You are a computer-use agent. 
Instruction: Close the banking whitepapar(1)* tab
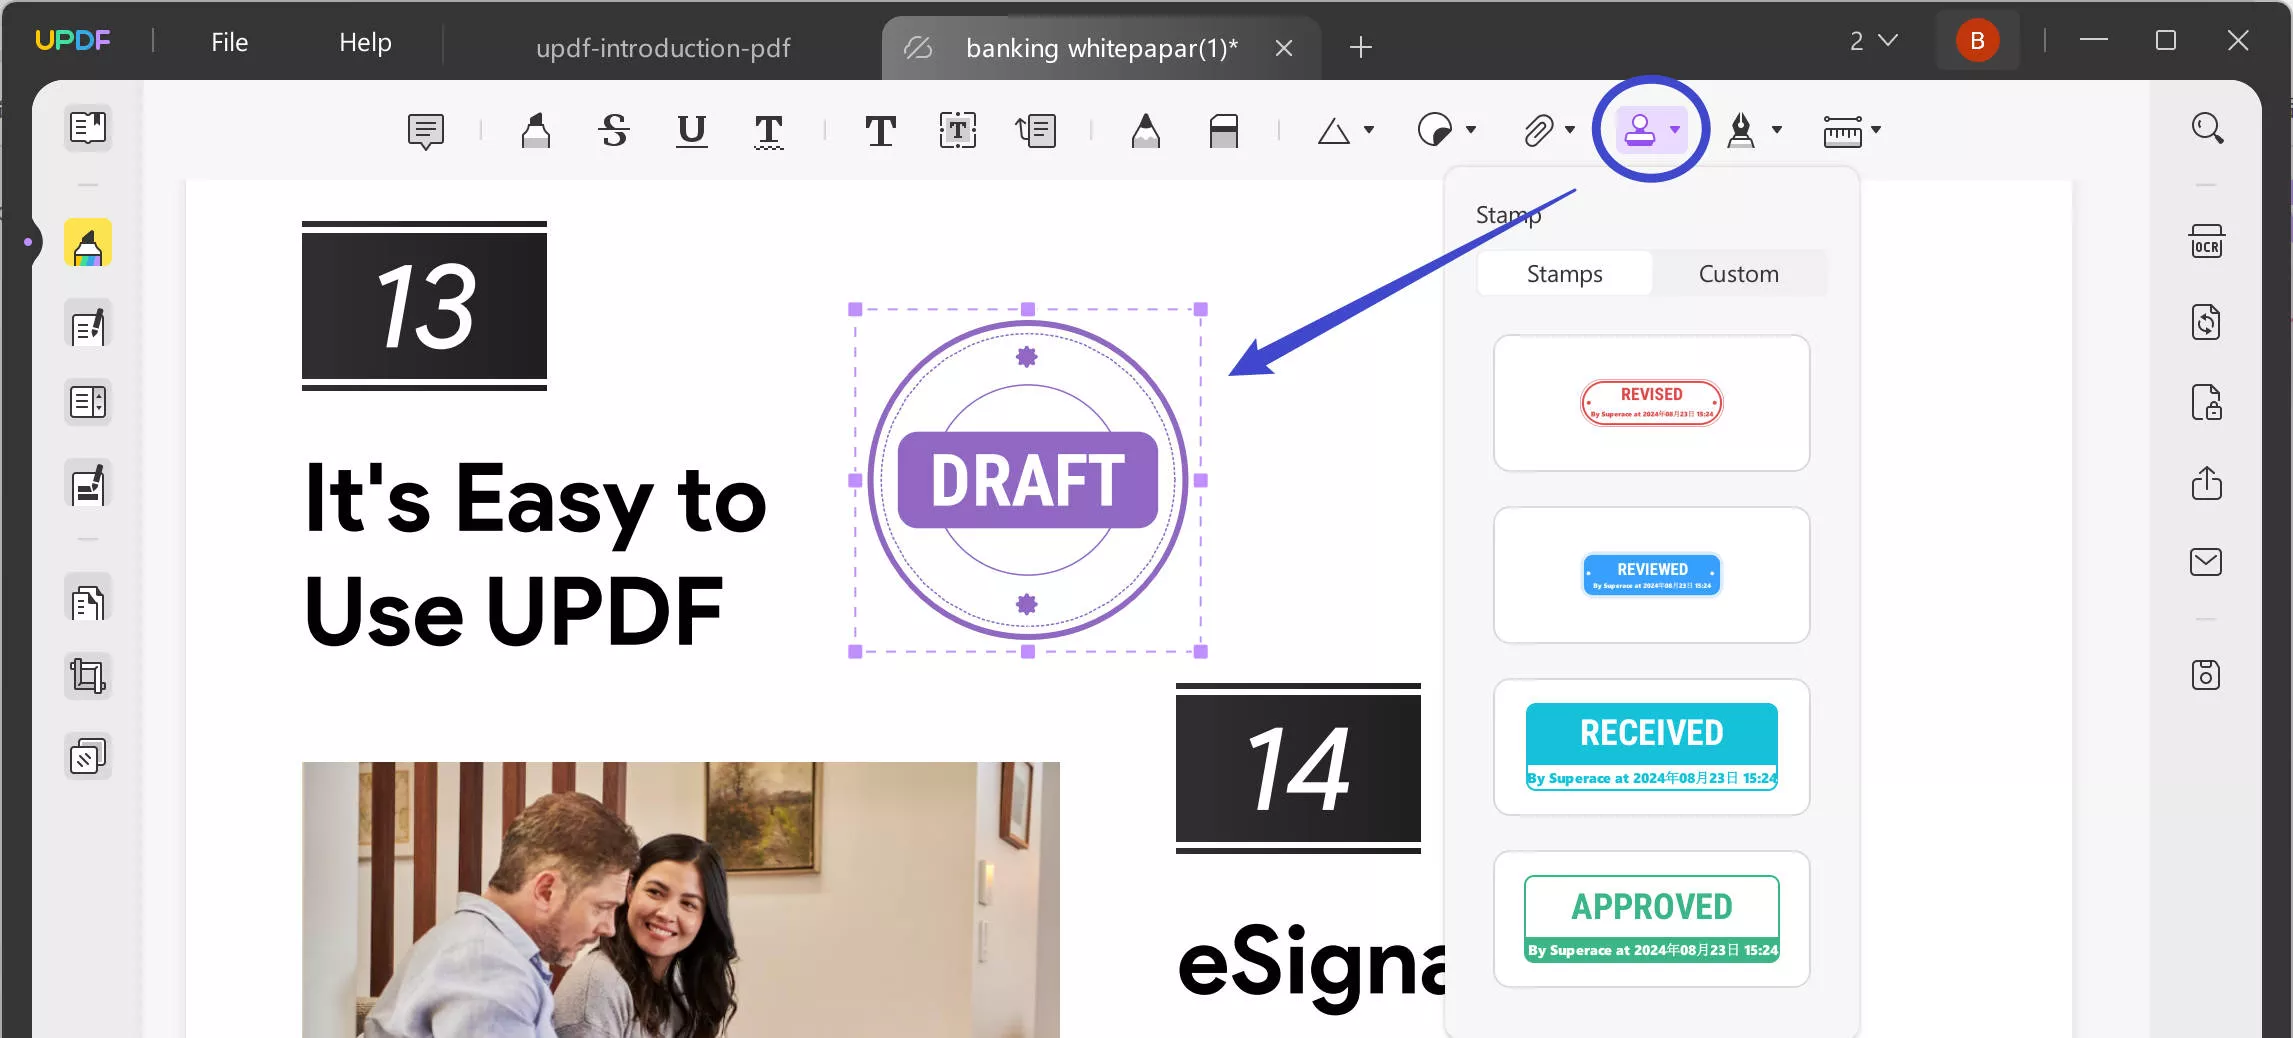pyautogui.click(x=1284, y=48)
